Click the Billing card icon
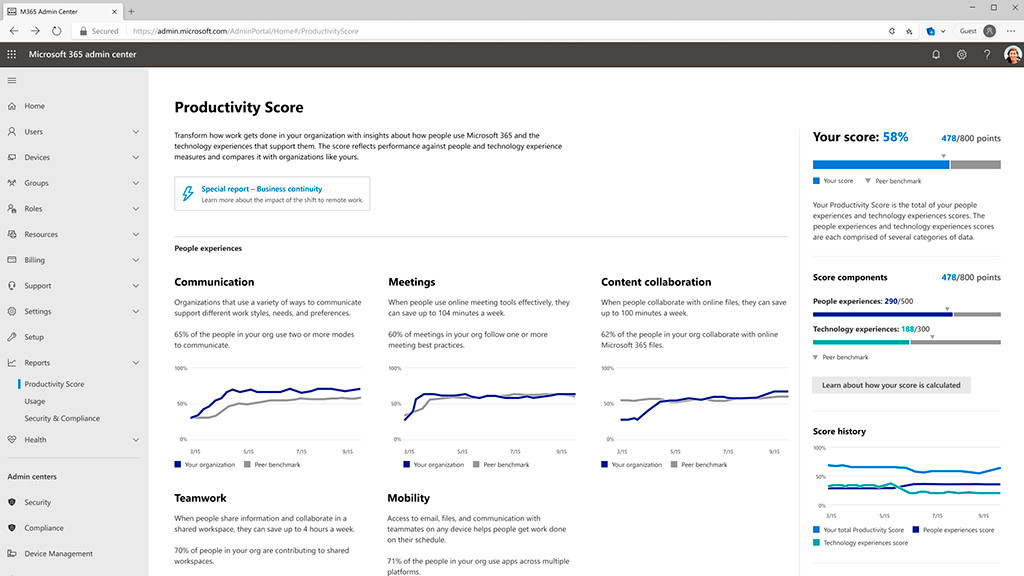The image size is (1024, 576). click(x=12, y=260)
